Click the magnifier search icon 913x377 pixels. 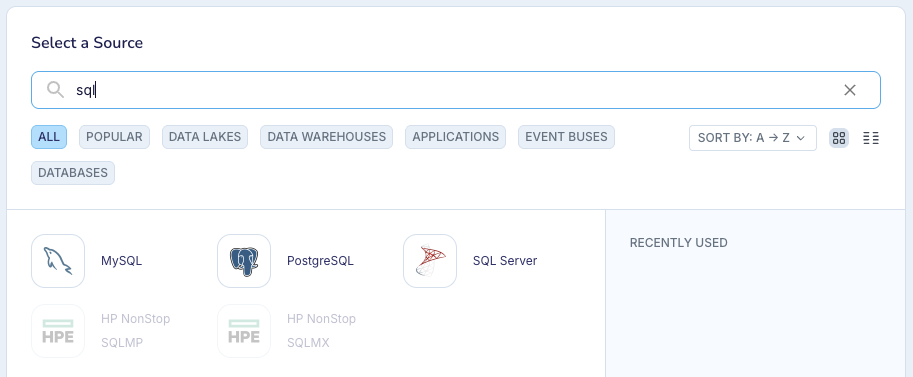click(x=55, y=90)
